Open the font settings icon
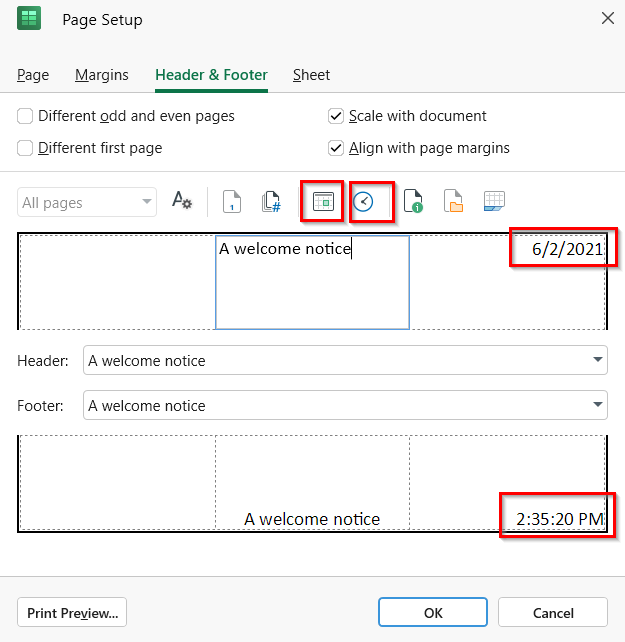 tap(181, 201)
